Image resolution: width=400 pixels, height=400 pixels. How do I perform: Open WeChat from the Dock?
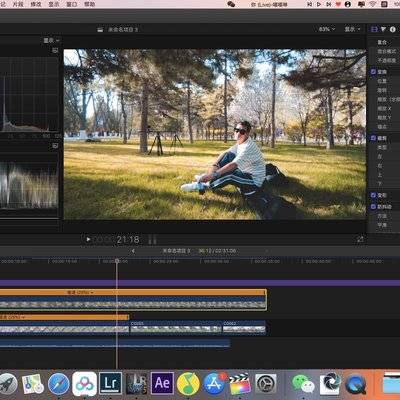(x=303, y=384)
